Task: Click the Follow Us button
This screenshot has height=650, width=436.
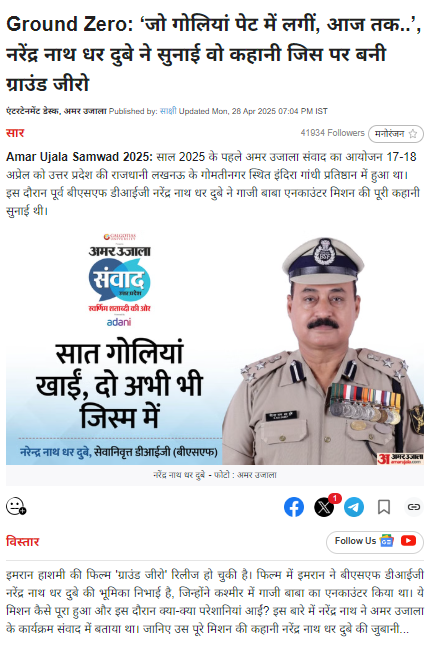Action: point(375,542)
